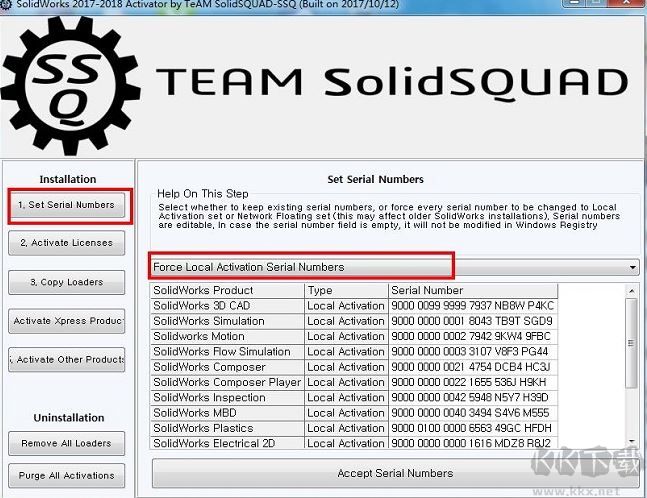Select the SolidWorks Composer Player product cell

(x=227, y=382)
